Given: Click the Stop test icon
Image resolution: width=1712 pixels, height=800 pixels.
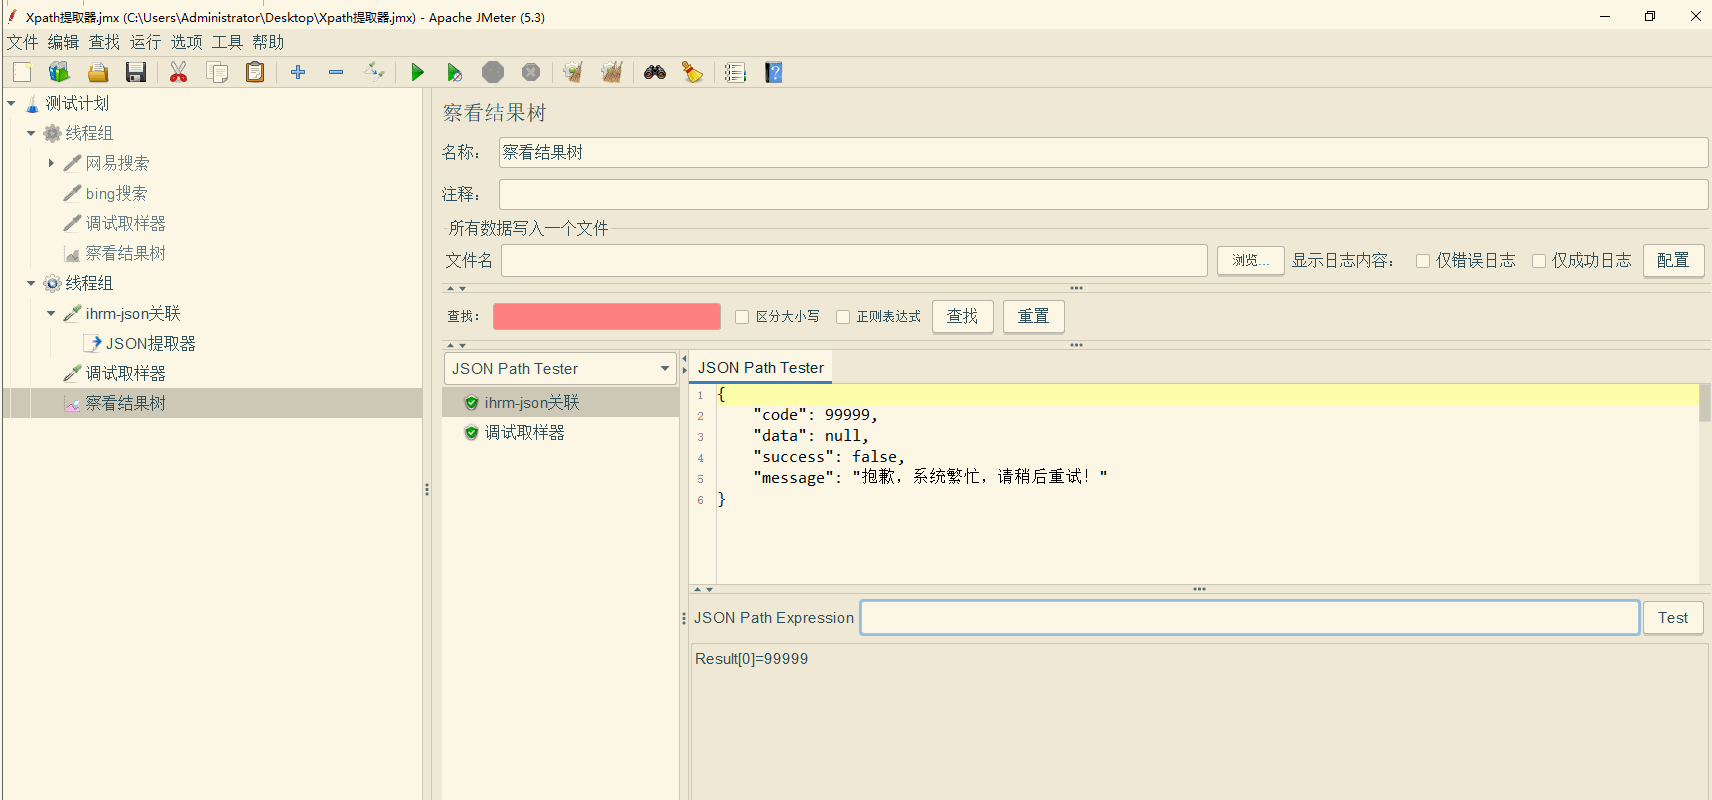Looking at the screenshot, I should (493, 72).
